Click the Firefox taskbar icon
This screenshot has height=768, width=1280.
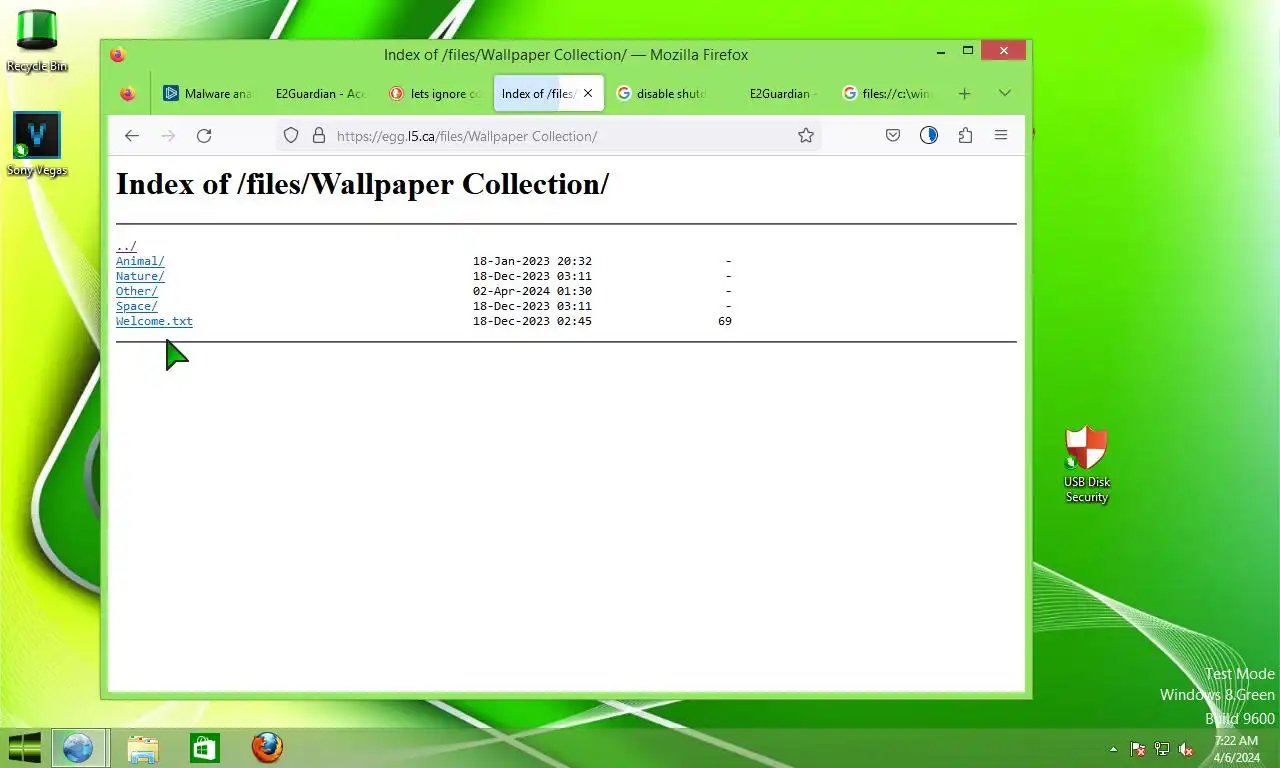tap(267, 748)
